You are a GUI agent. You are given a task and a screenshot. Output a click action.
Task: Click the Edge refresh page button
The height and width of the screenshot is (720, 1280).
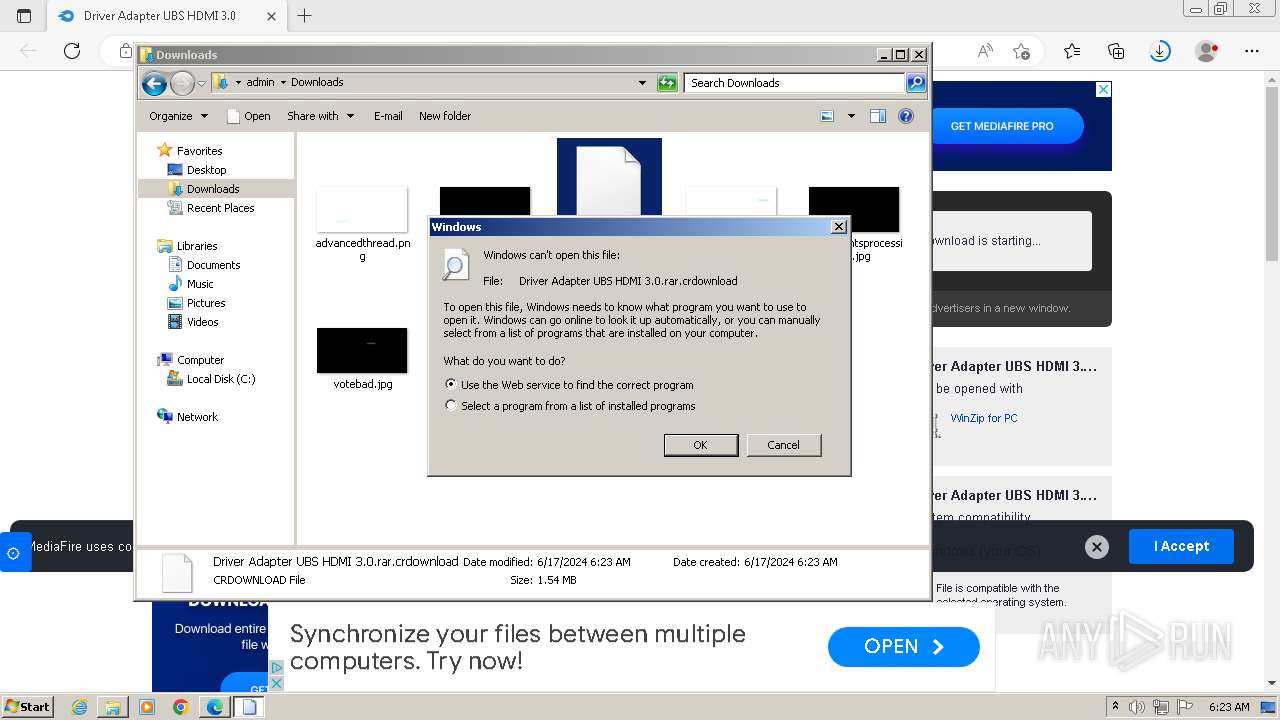pyautogui.click(x=71, y=51)
